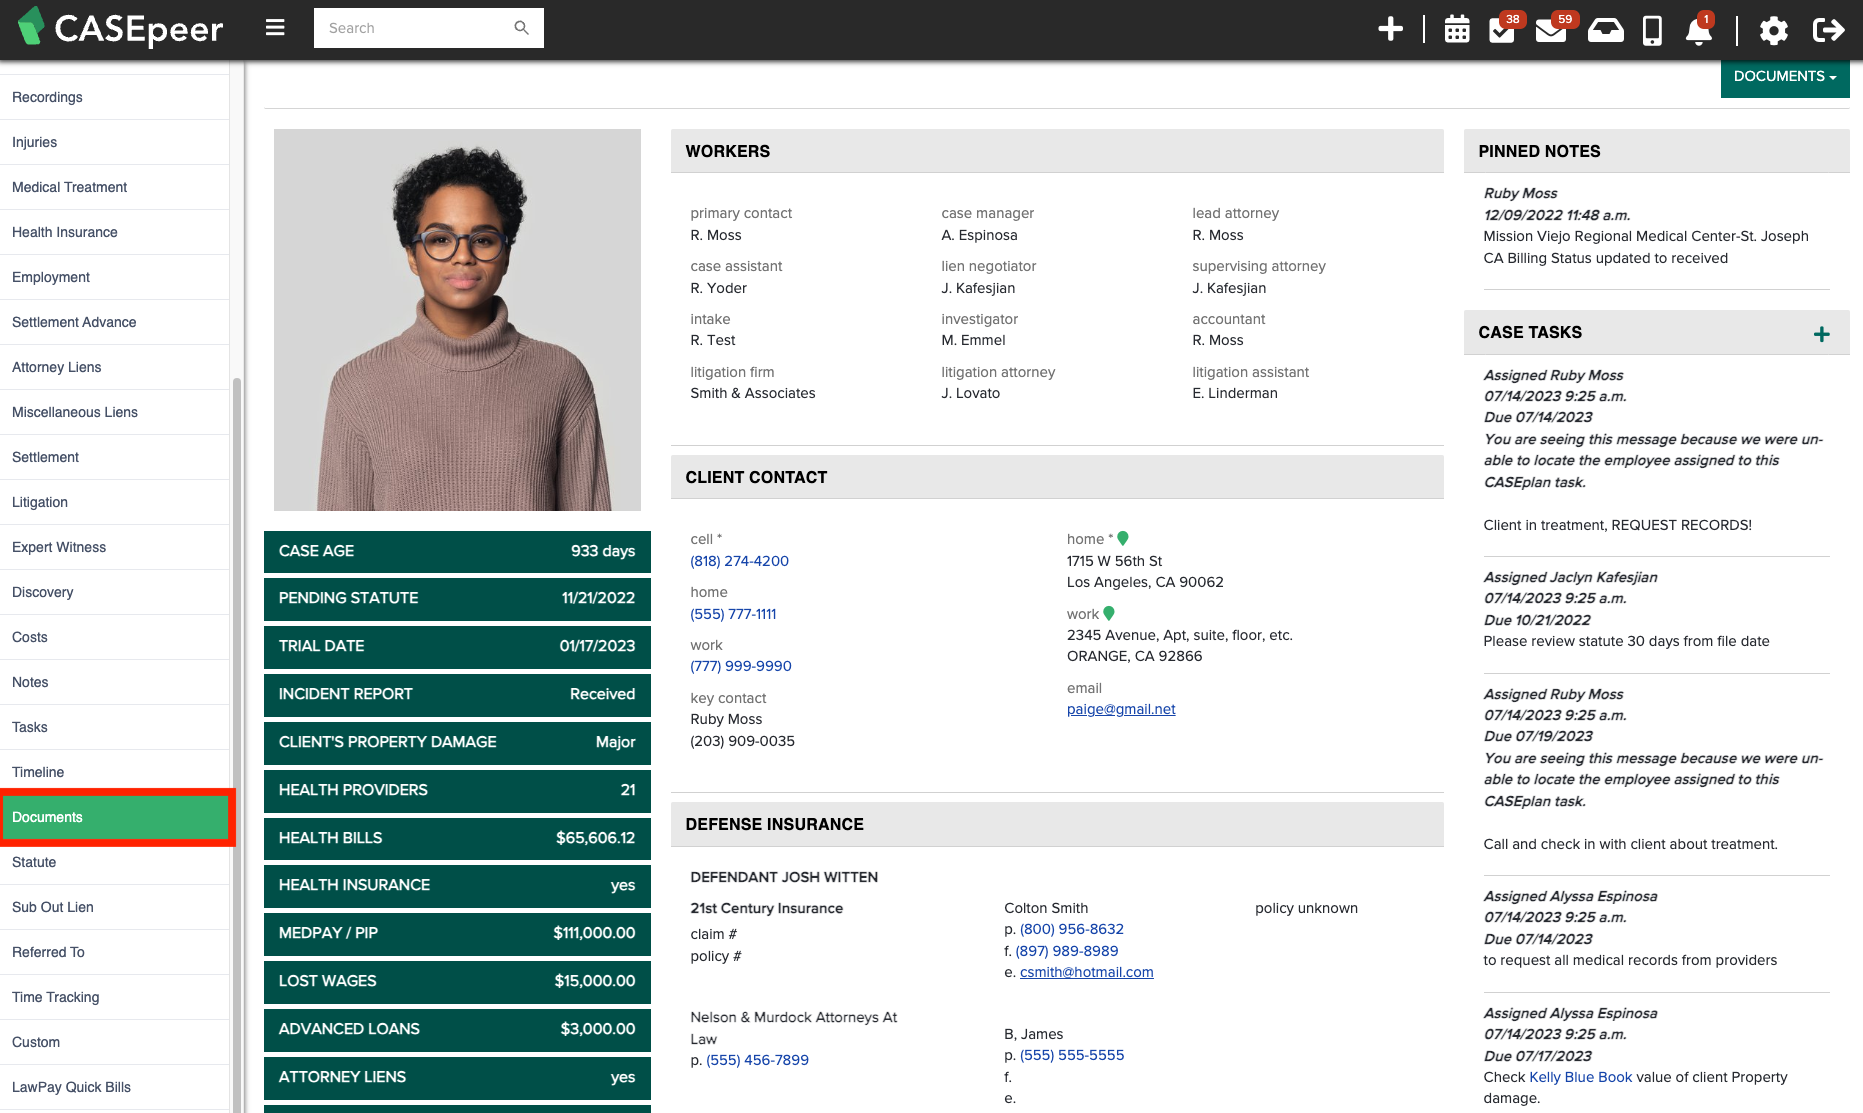Click the HEALTH PROVIDERS 21 bar
The width and height of the screenshot is (1863, 1113).
pyautogui.click(x=457, y=790)
